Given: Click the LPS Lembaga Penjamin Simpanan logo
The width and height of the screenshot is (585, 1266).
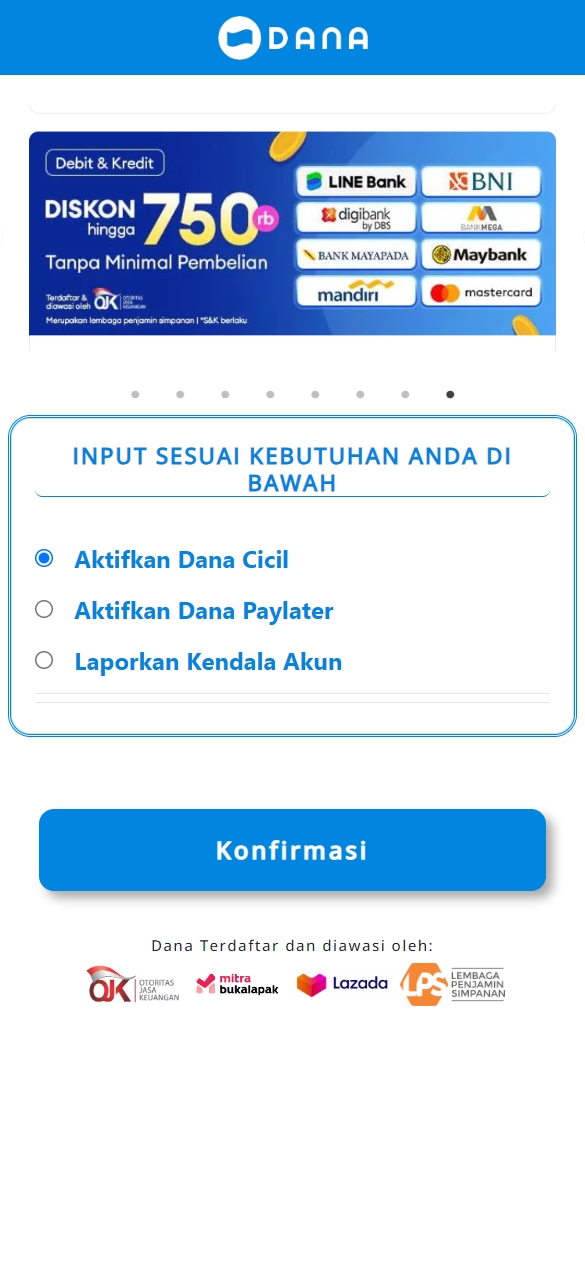Looking at the screenshot, I should pos(453,984).
